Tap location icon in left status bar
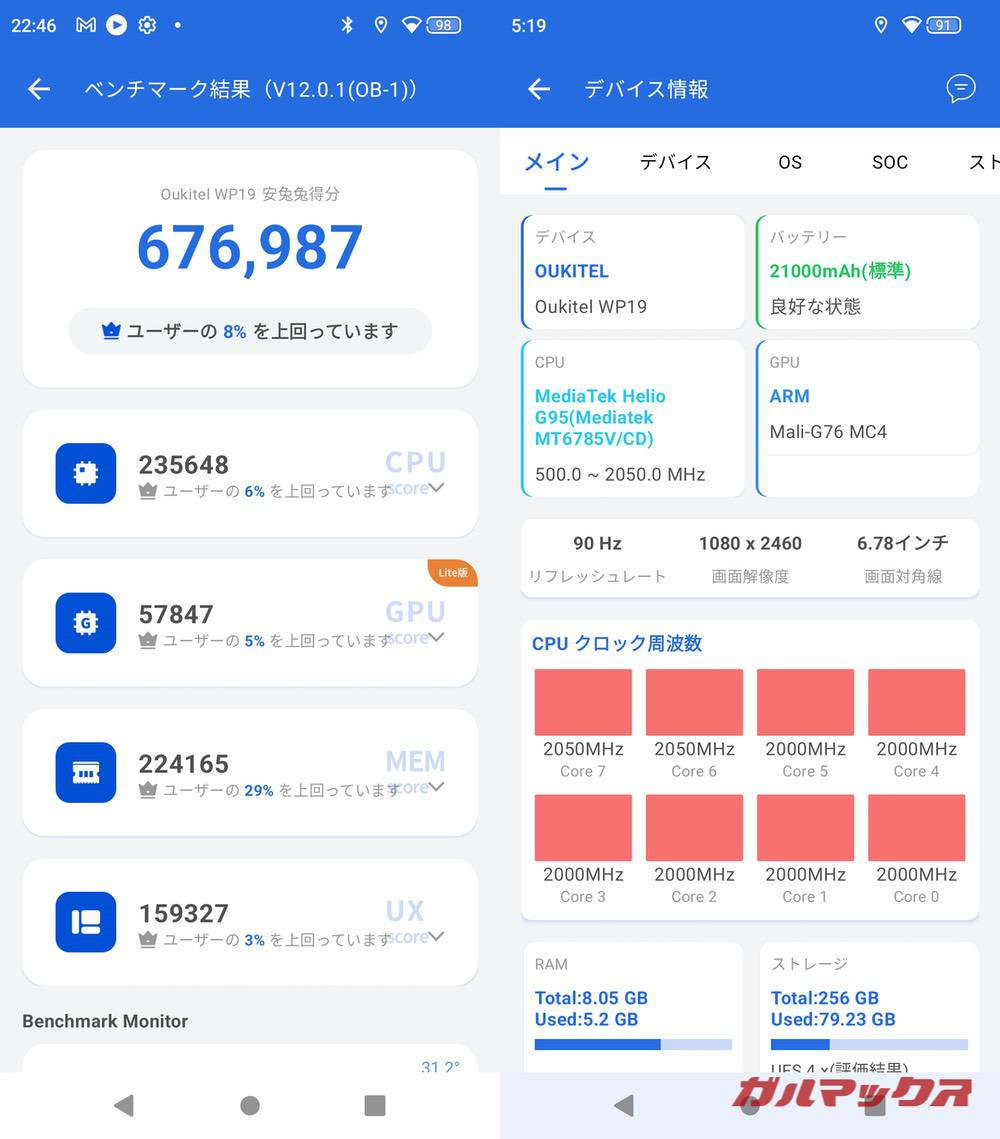The width and height of the screenshot is (1000, 1139). 381,25
